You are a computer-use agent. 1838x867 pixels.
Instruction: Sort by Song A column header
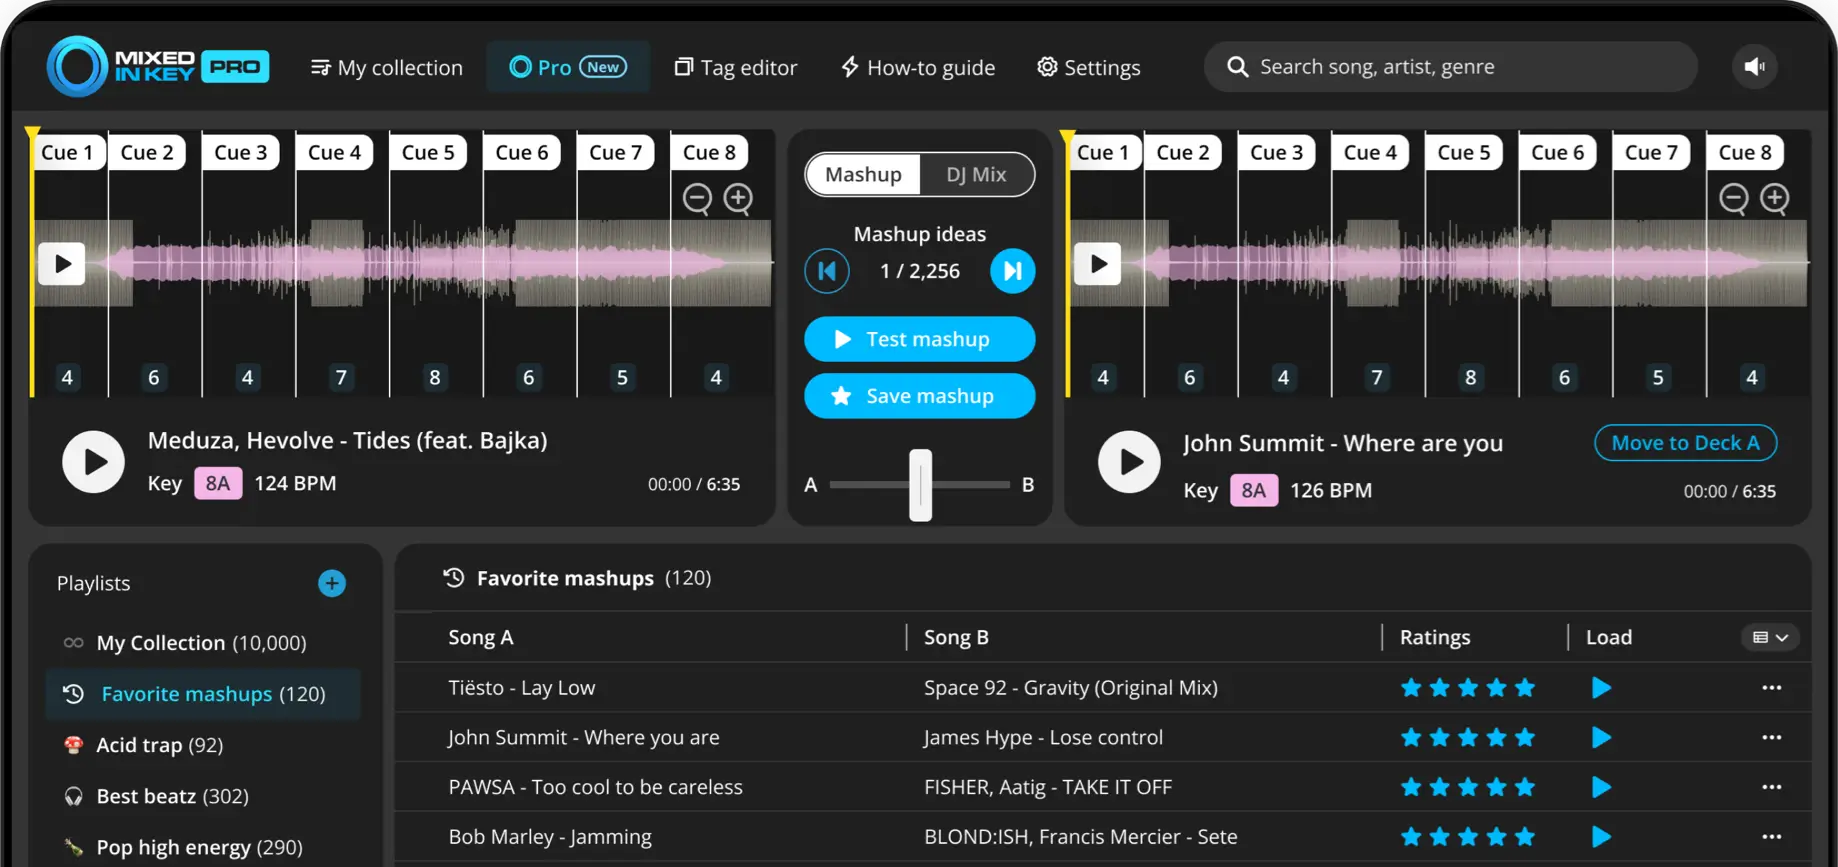click(481, 637)
